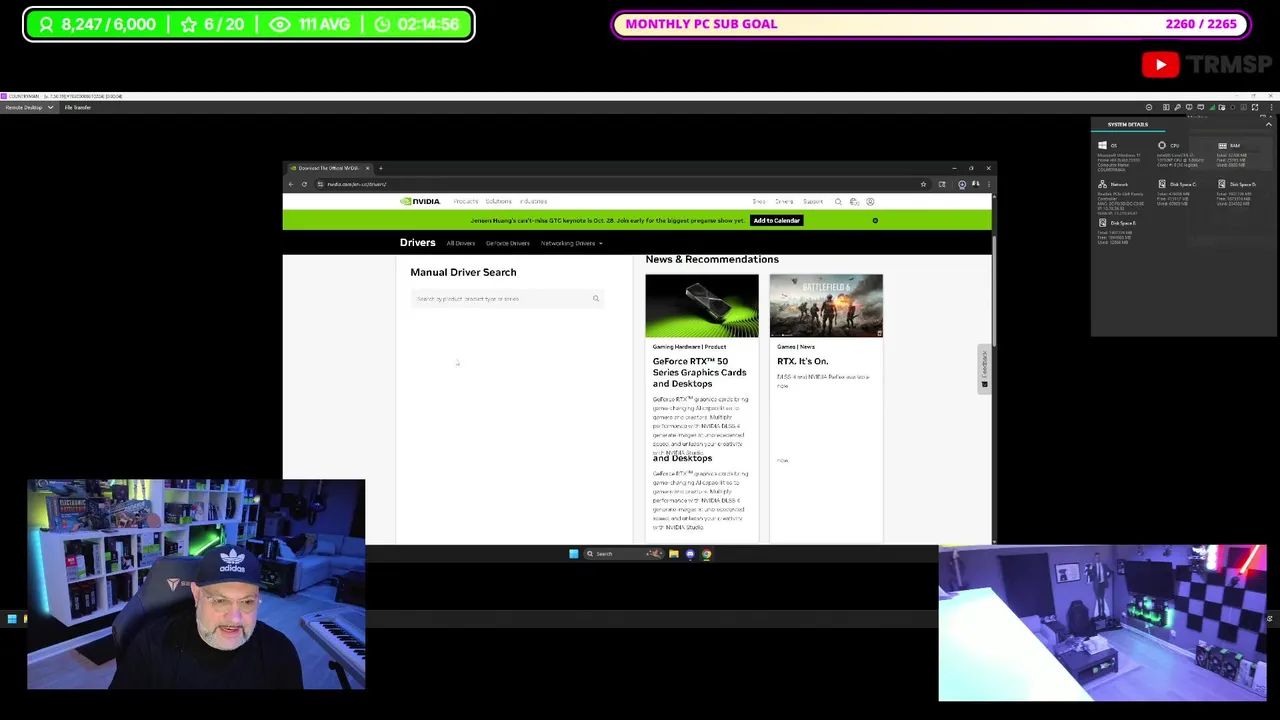This screenshot has width=1280, height=720.
Task: Click the Feedback tab on the page edge
Action: pos(985,369)
